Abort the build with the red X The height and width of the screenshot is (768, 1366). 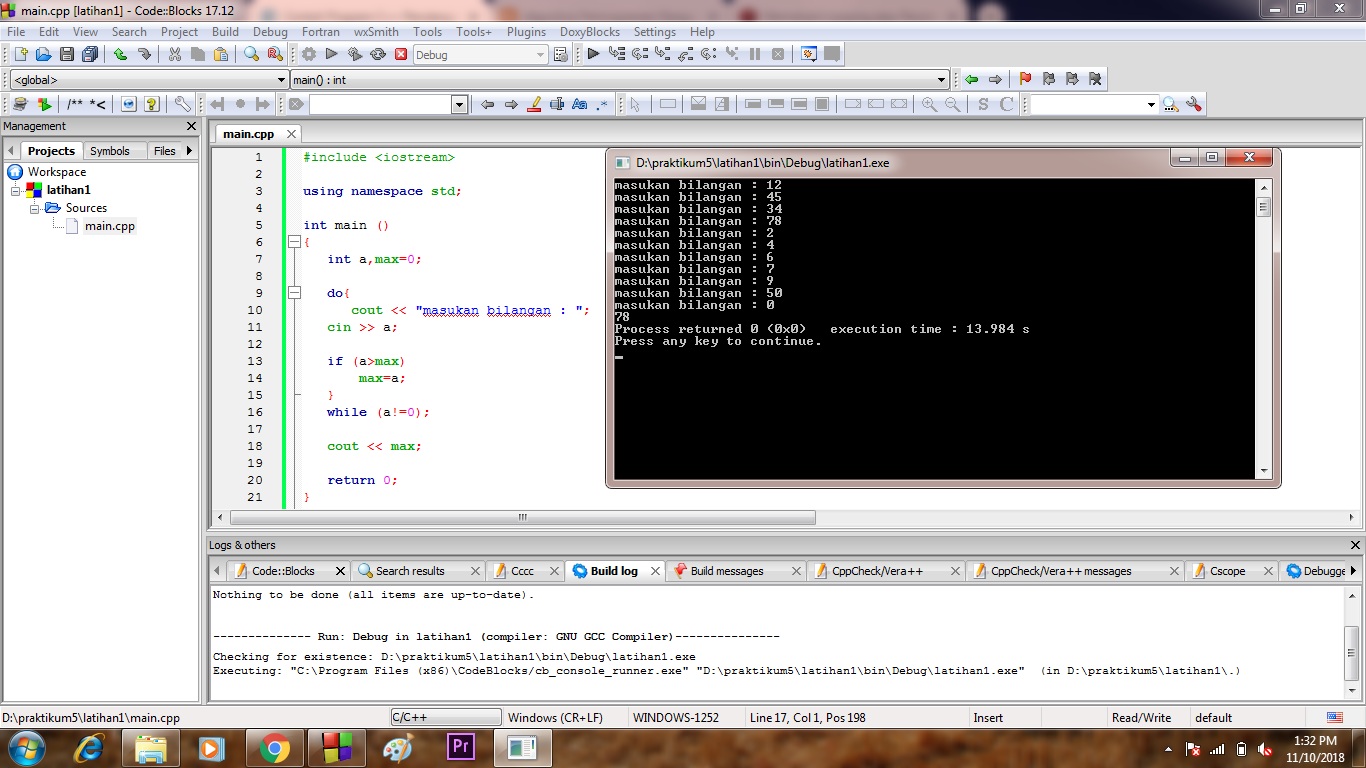click(x=401, y=54)
